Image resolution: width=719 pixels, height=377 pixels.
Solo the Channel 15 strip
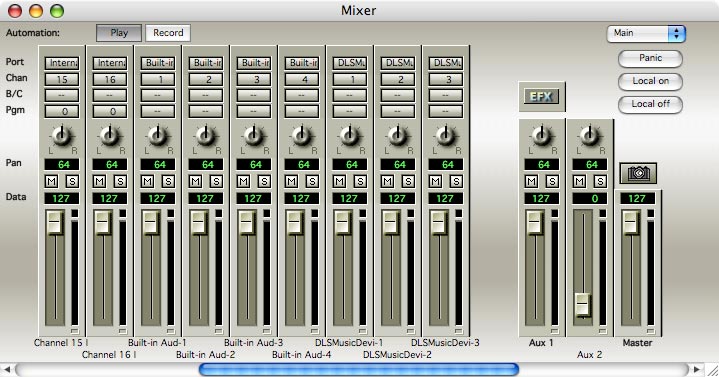[x=72, y=181]
